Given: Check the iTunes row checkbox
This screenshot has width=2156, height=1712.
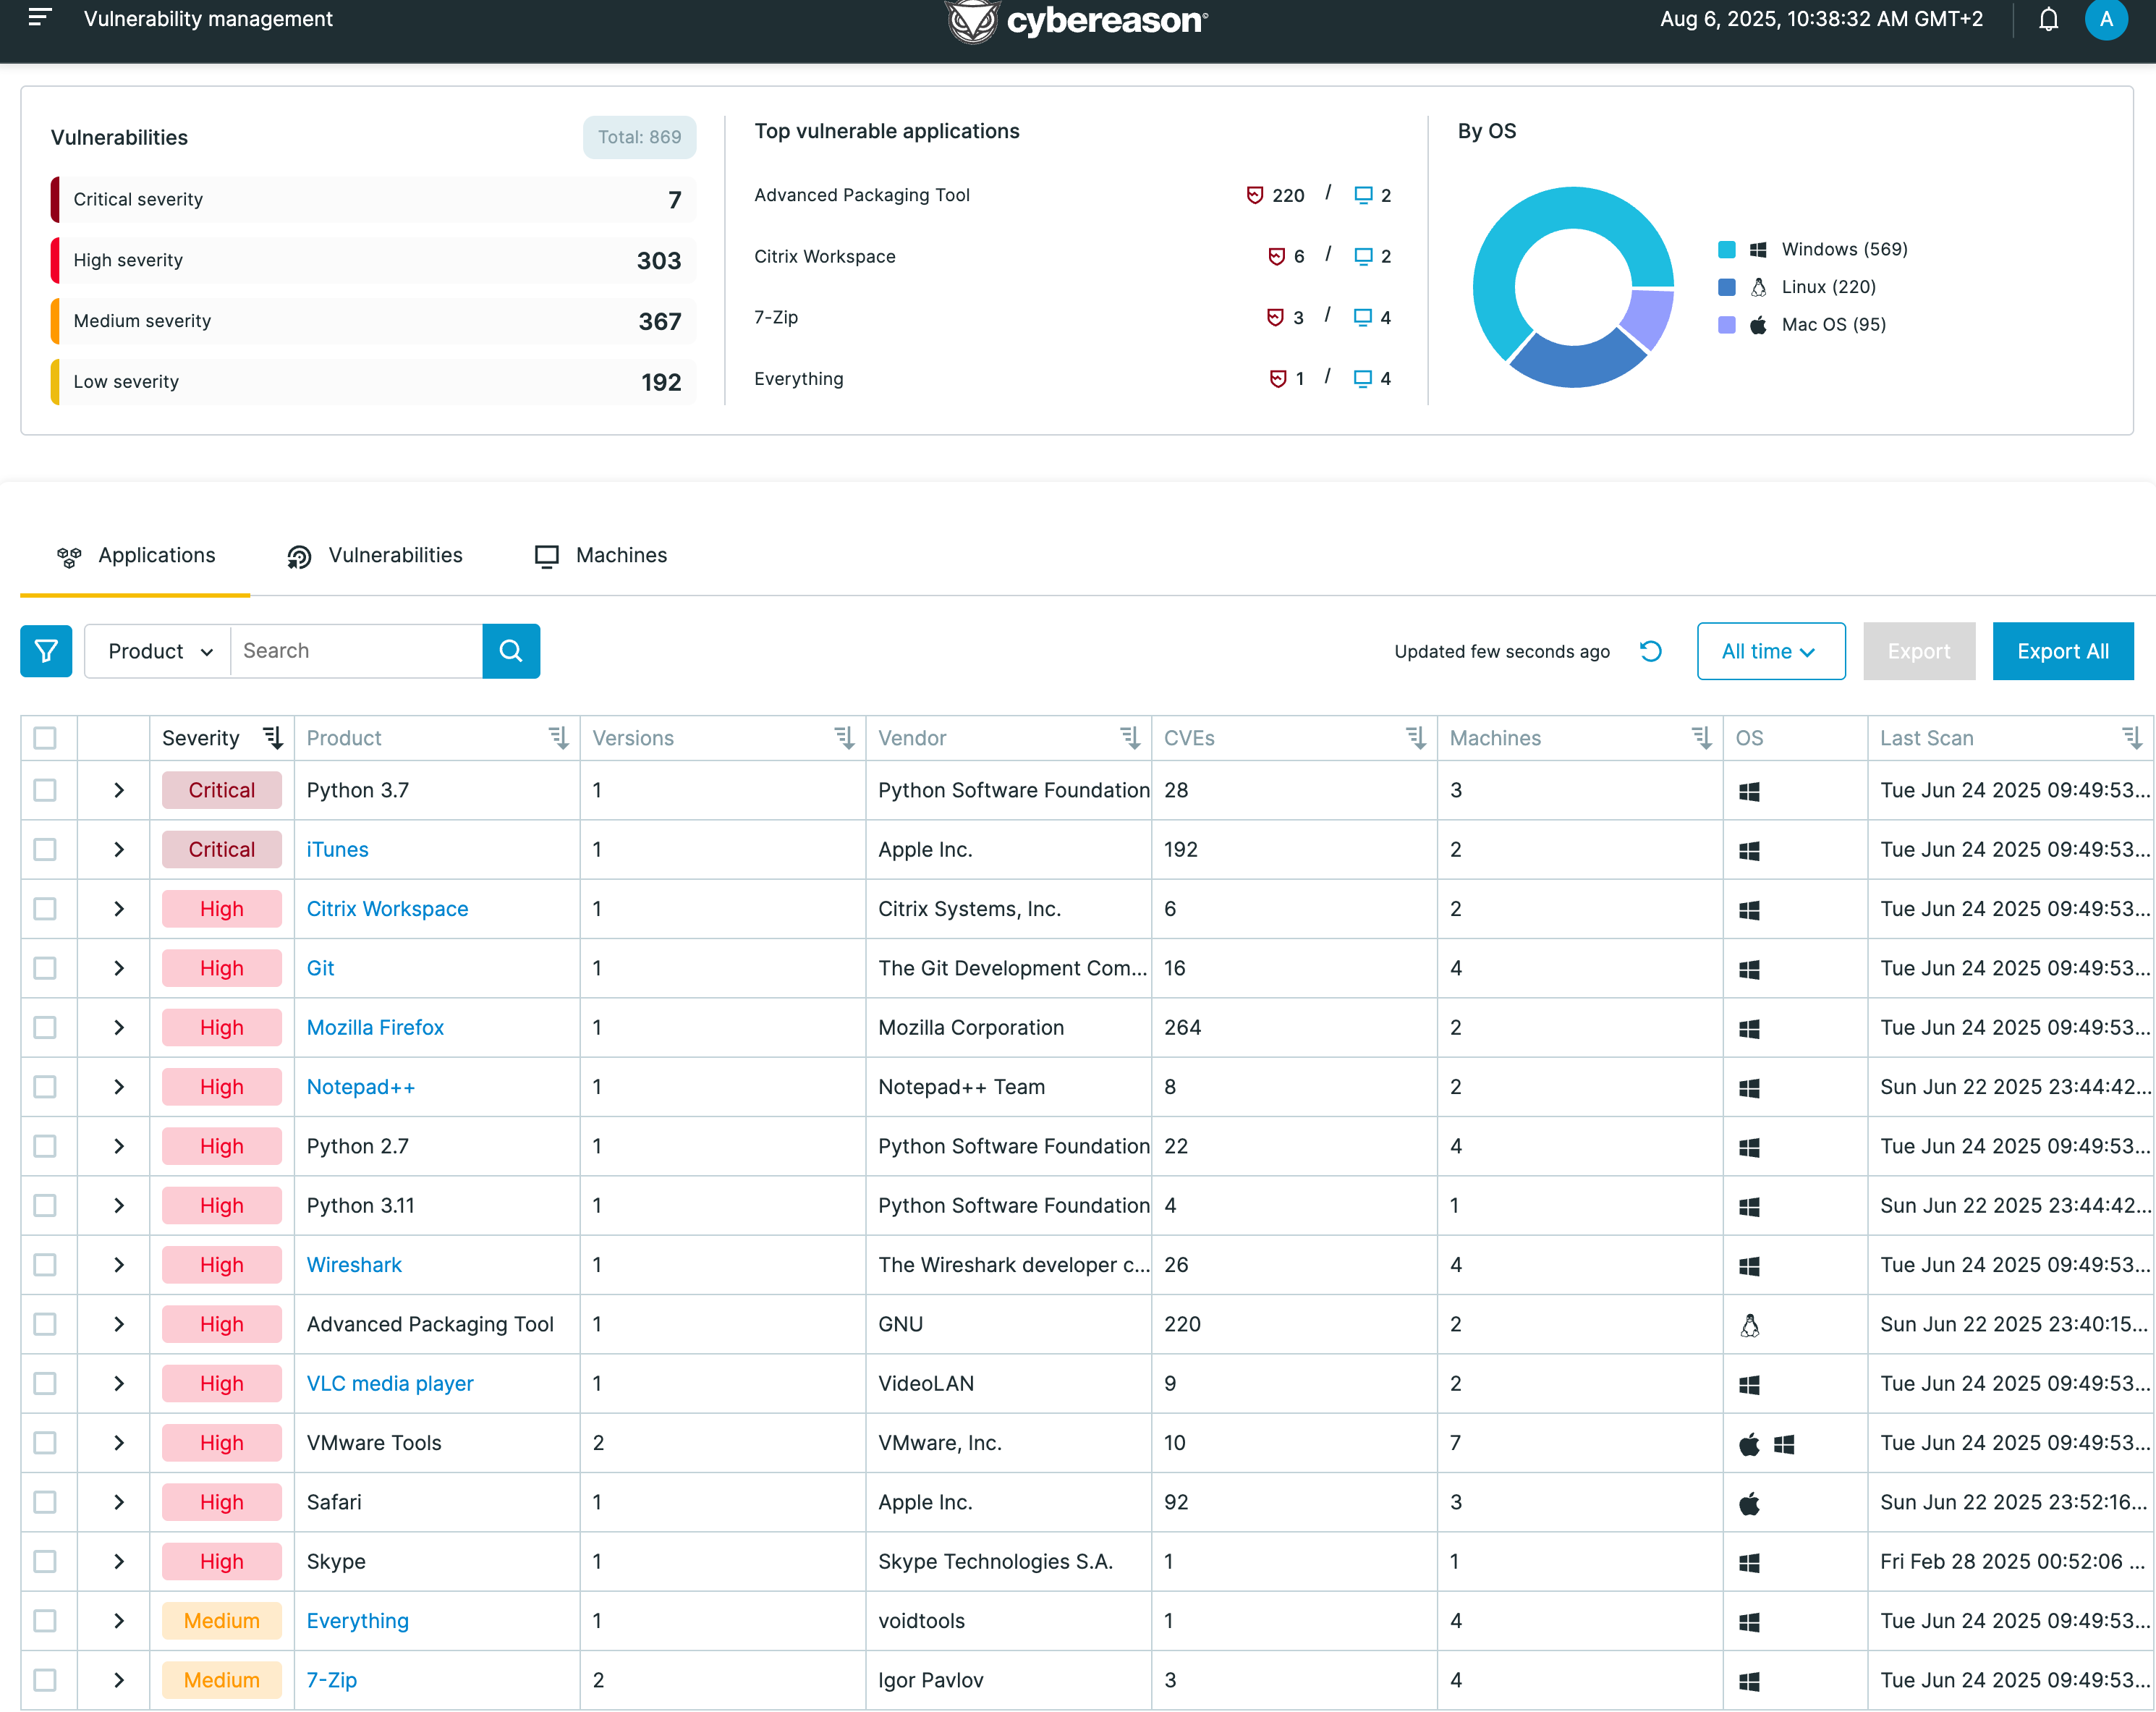Looking at the screenshot, I should [45, 849].
